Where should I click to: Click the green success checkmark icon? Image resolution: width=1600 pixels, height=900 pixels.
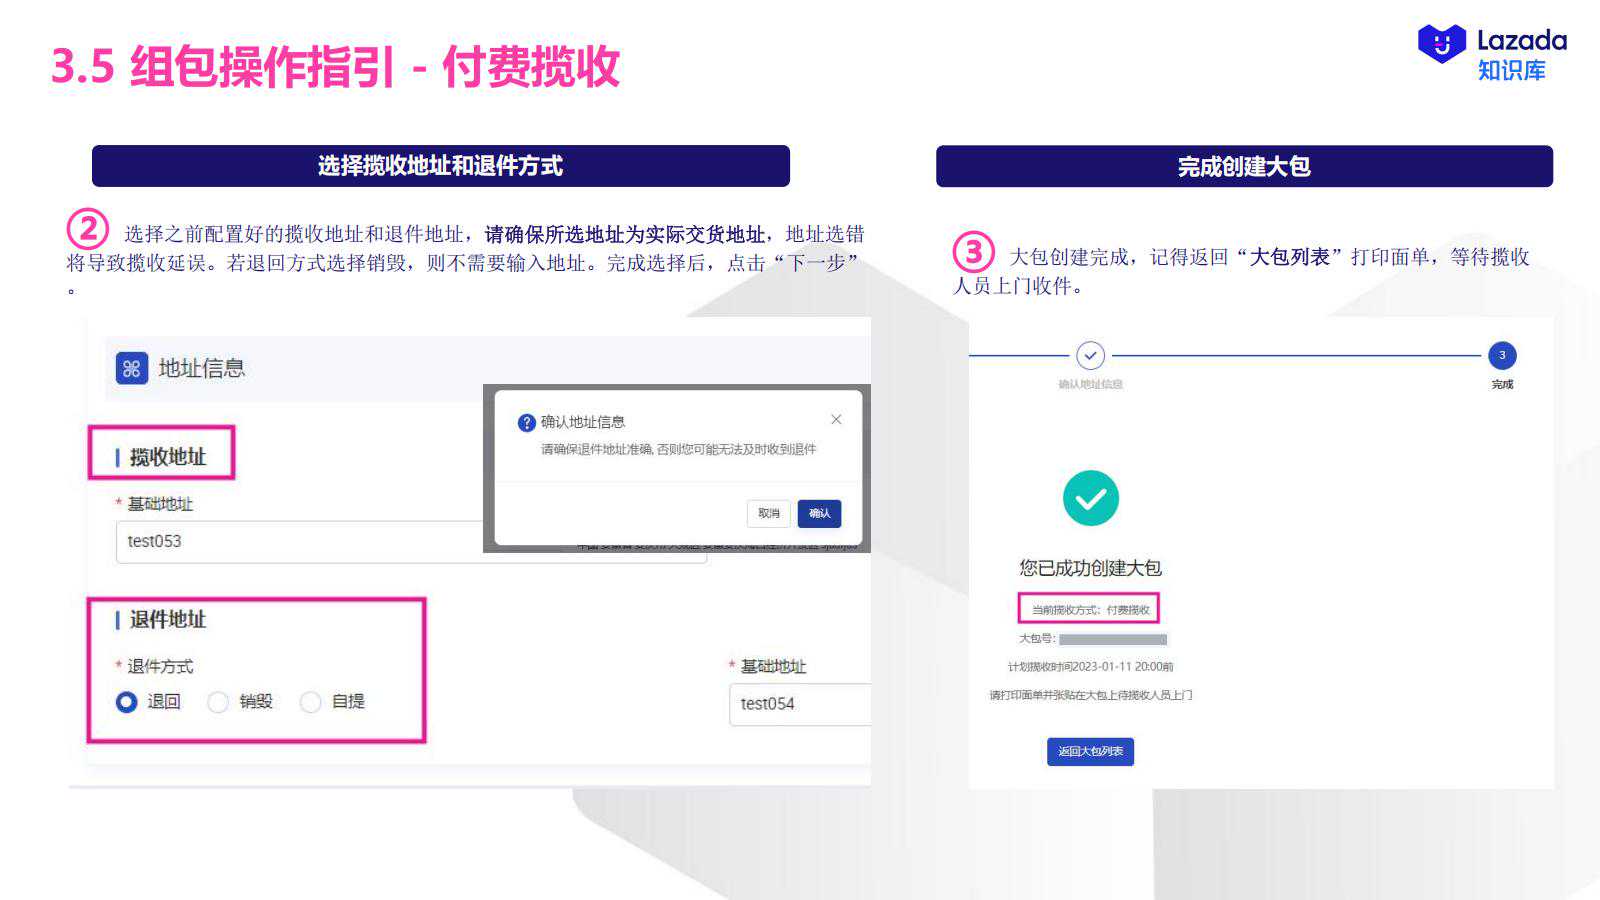(1090, 498)
